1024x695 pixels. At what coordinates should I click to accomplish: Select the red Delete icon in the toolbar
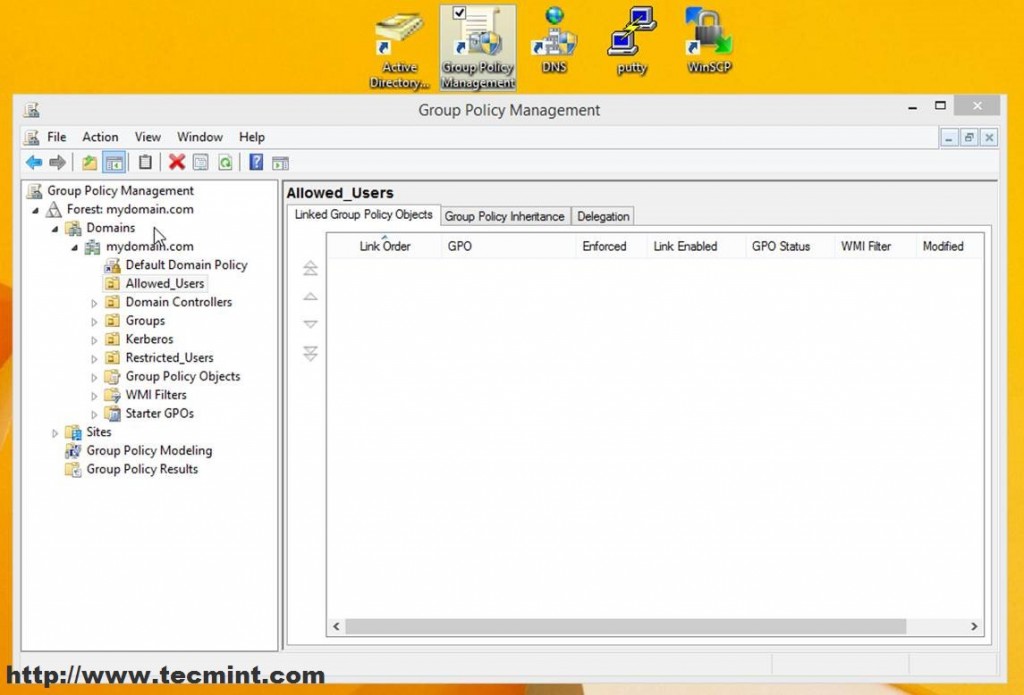point(175,161)
